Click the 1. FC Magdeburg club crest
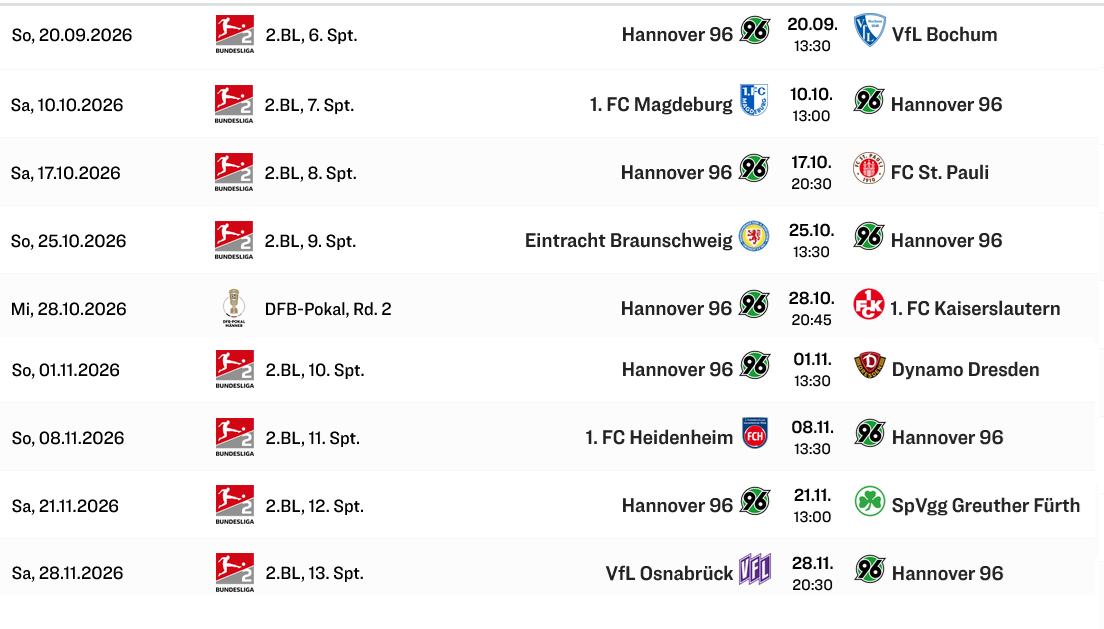 (753, 100)
